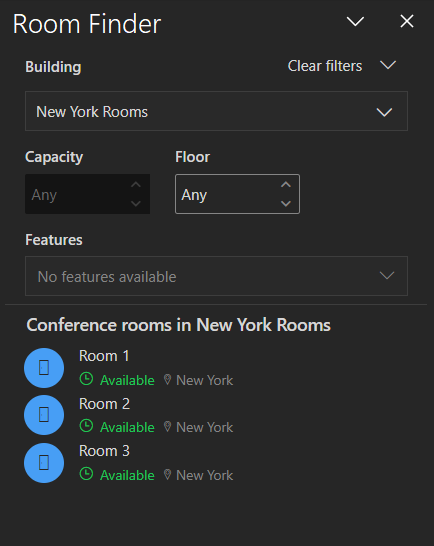Screen dimensions: 434x546
Task: Click the Capacity up arrow
Action: tap(136, 185)
